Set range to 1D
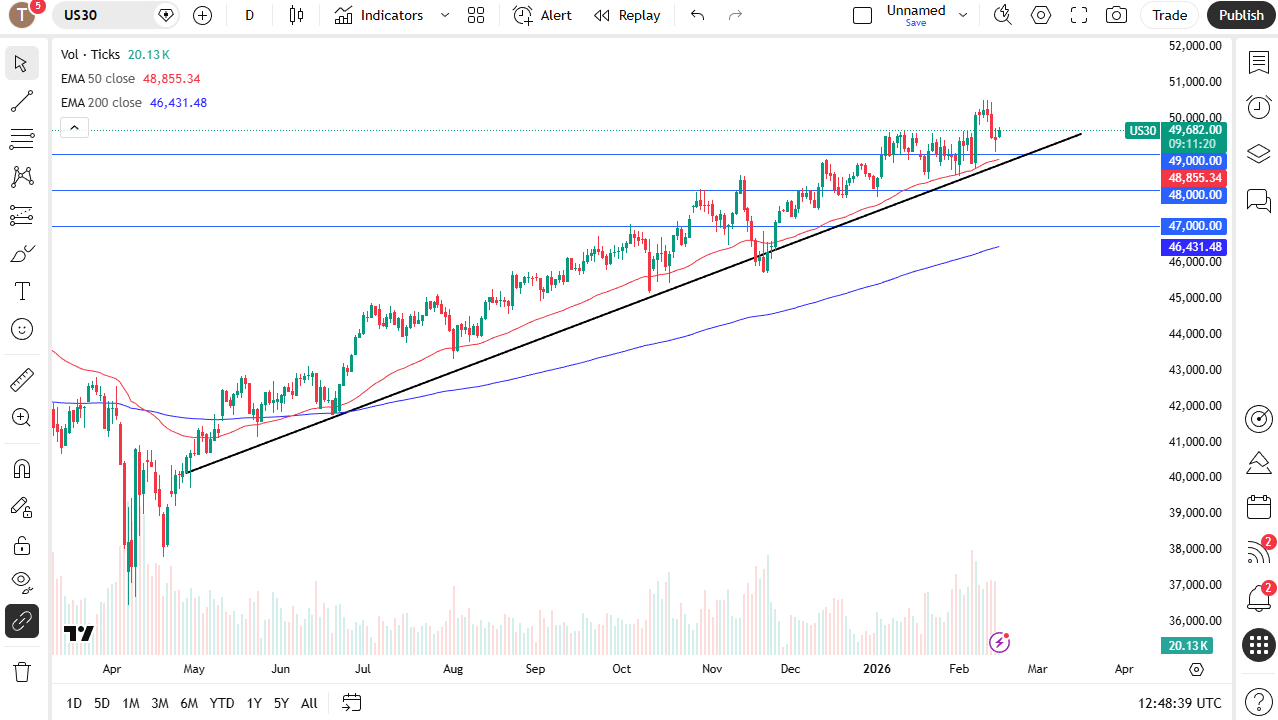1278x720 pixels. 74,703
